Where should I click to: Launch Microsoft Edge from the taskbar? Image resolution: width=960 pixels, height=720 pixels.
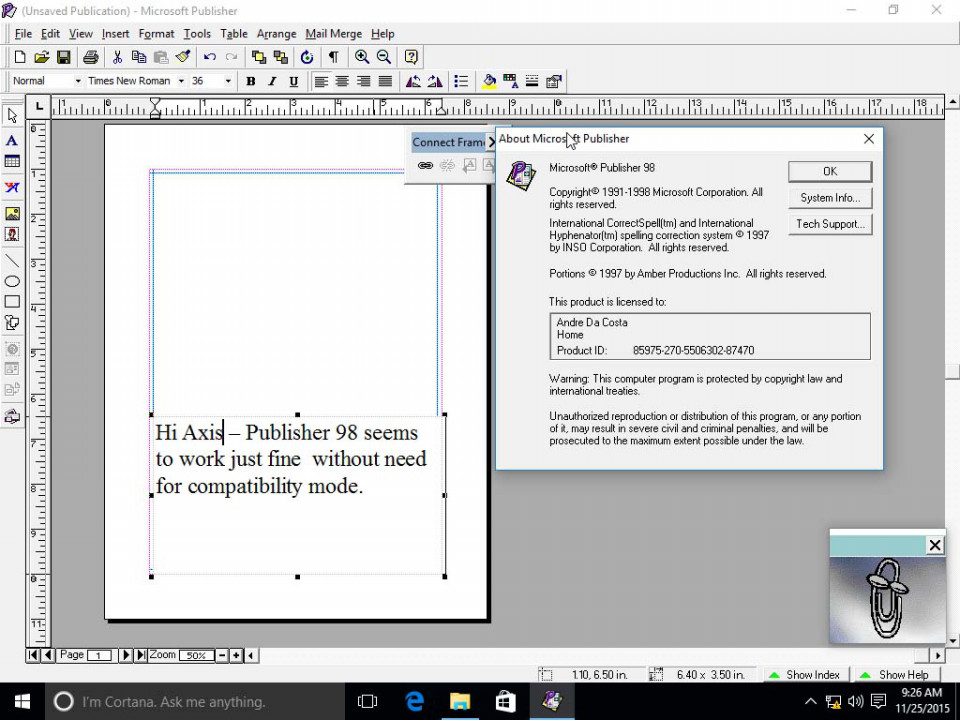pos(414,702)
